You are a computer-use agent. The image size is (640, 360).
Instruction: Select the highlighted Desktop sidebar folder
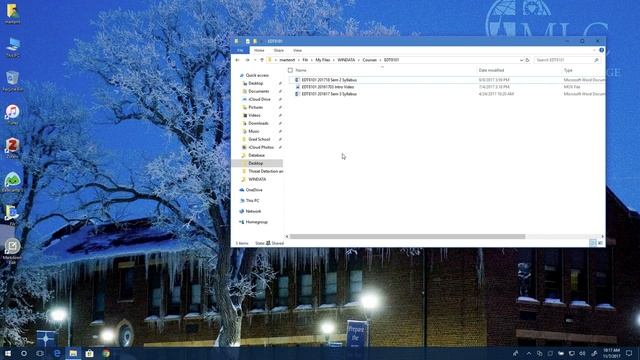coord(256,163)
